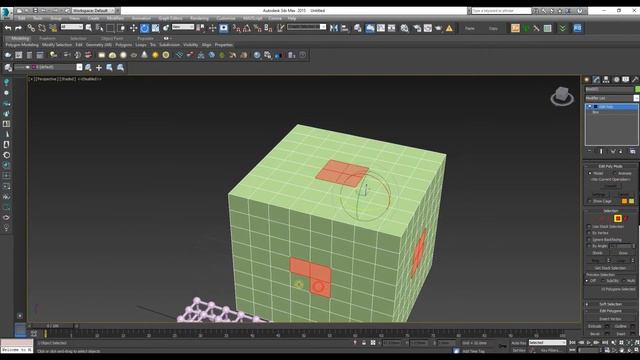This screenshot has width=640, height=360.
Task: Click the yellow warning triangle icon
Action: pyautogui.click(x=449, y=28)
